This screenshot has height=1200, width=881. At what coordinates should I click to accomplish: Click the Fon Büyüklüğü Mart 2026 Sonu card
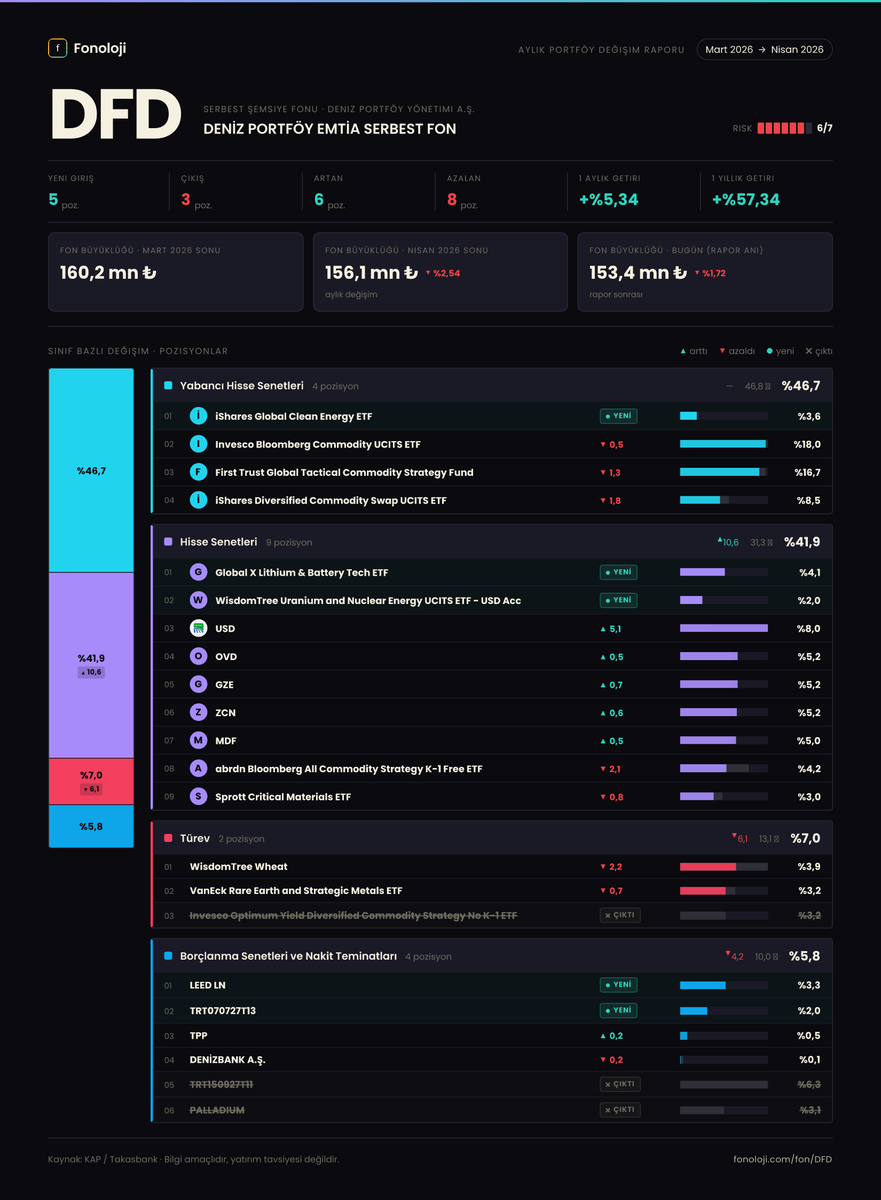pyautogui.click(x=175, y=272)
